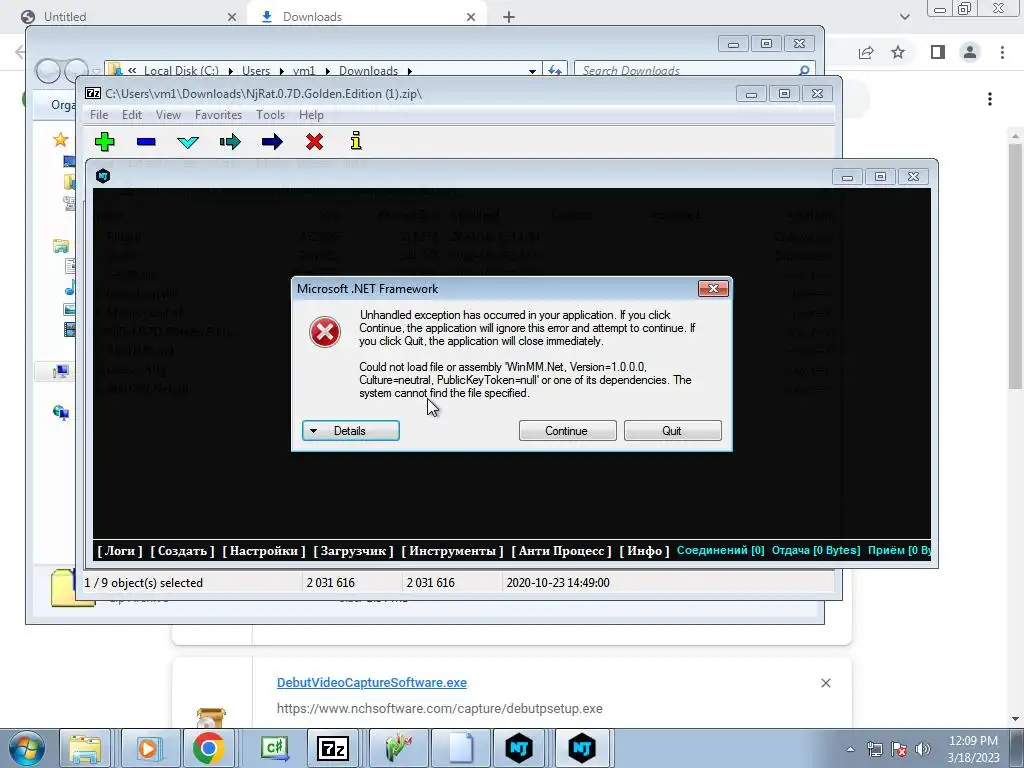Click the 7-Zip Add green plus icon

click(x=104, y=142)
